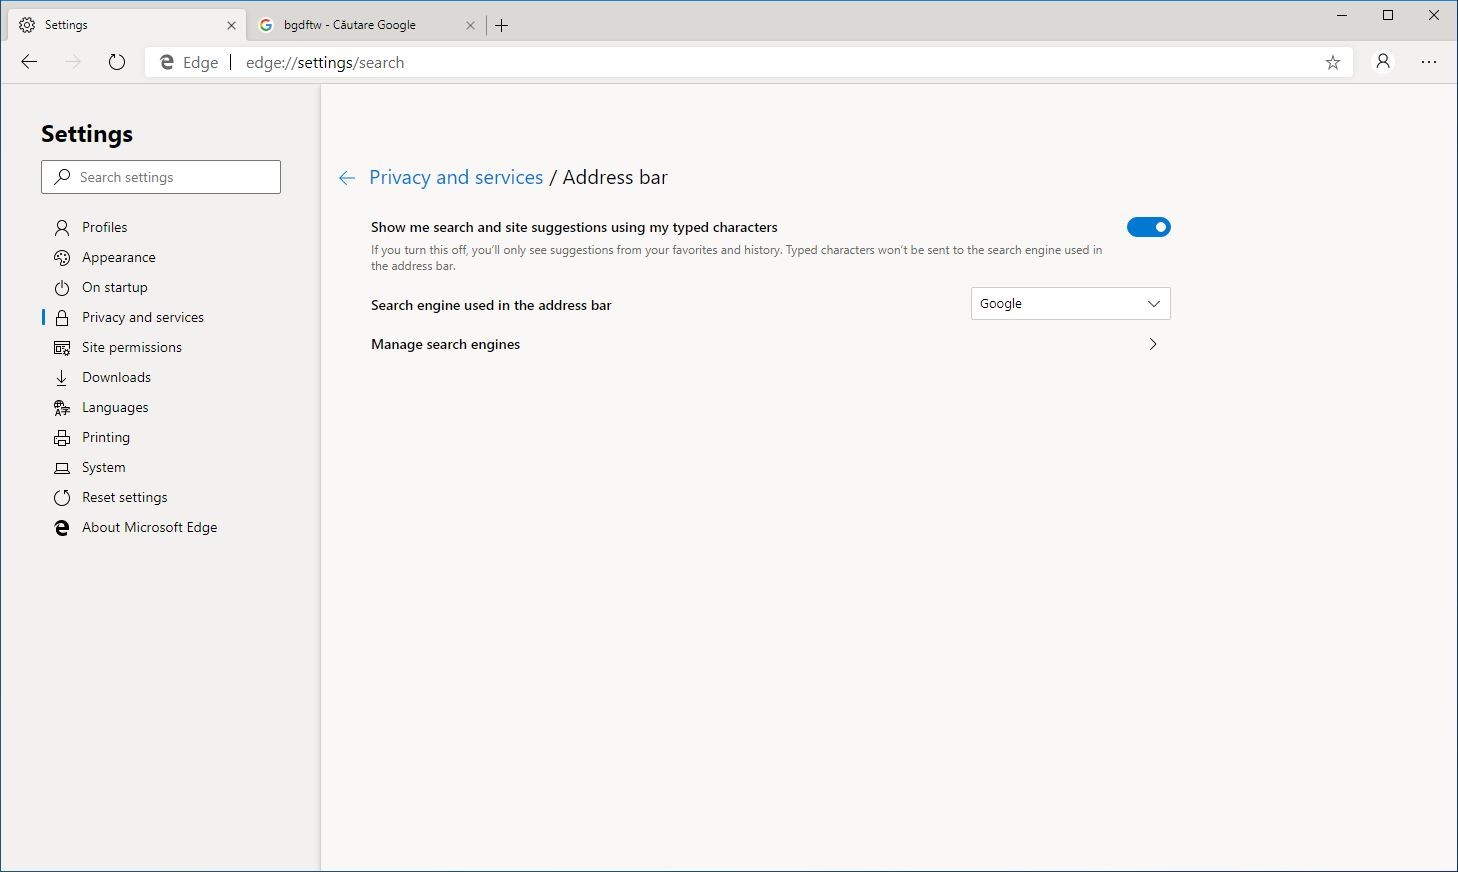Click back arrow beside Privacy and services
Image resolution: width=1458 pixels, height=872 pixels.
click(x=347, y=178)
